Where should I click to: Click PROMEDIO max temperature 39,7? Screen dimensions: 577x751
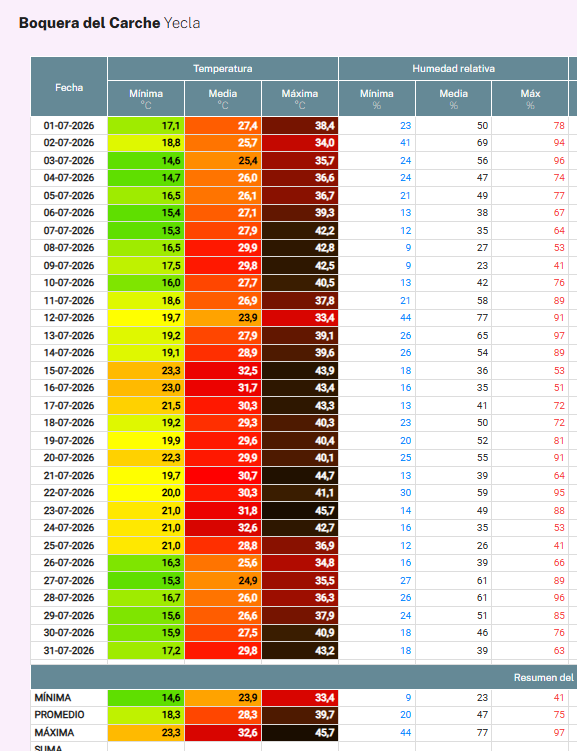pyautogui.click(x=300, y=715)
